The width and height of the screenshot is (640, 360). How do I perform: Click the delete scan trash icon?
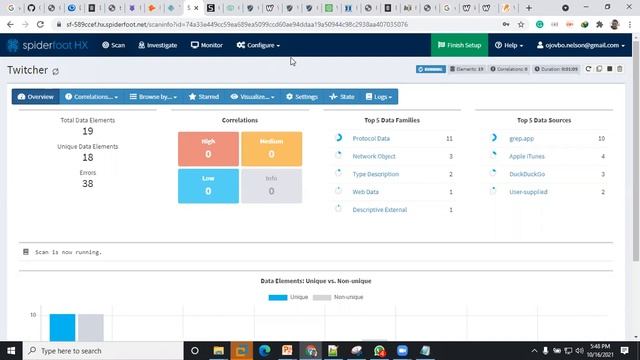[x=620, y=69]
